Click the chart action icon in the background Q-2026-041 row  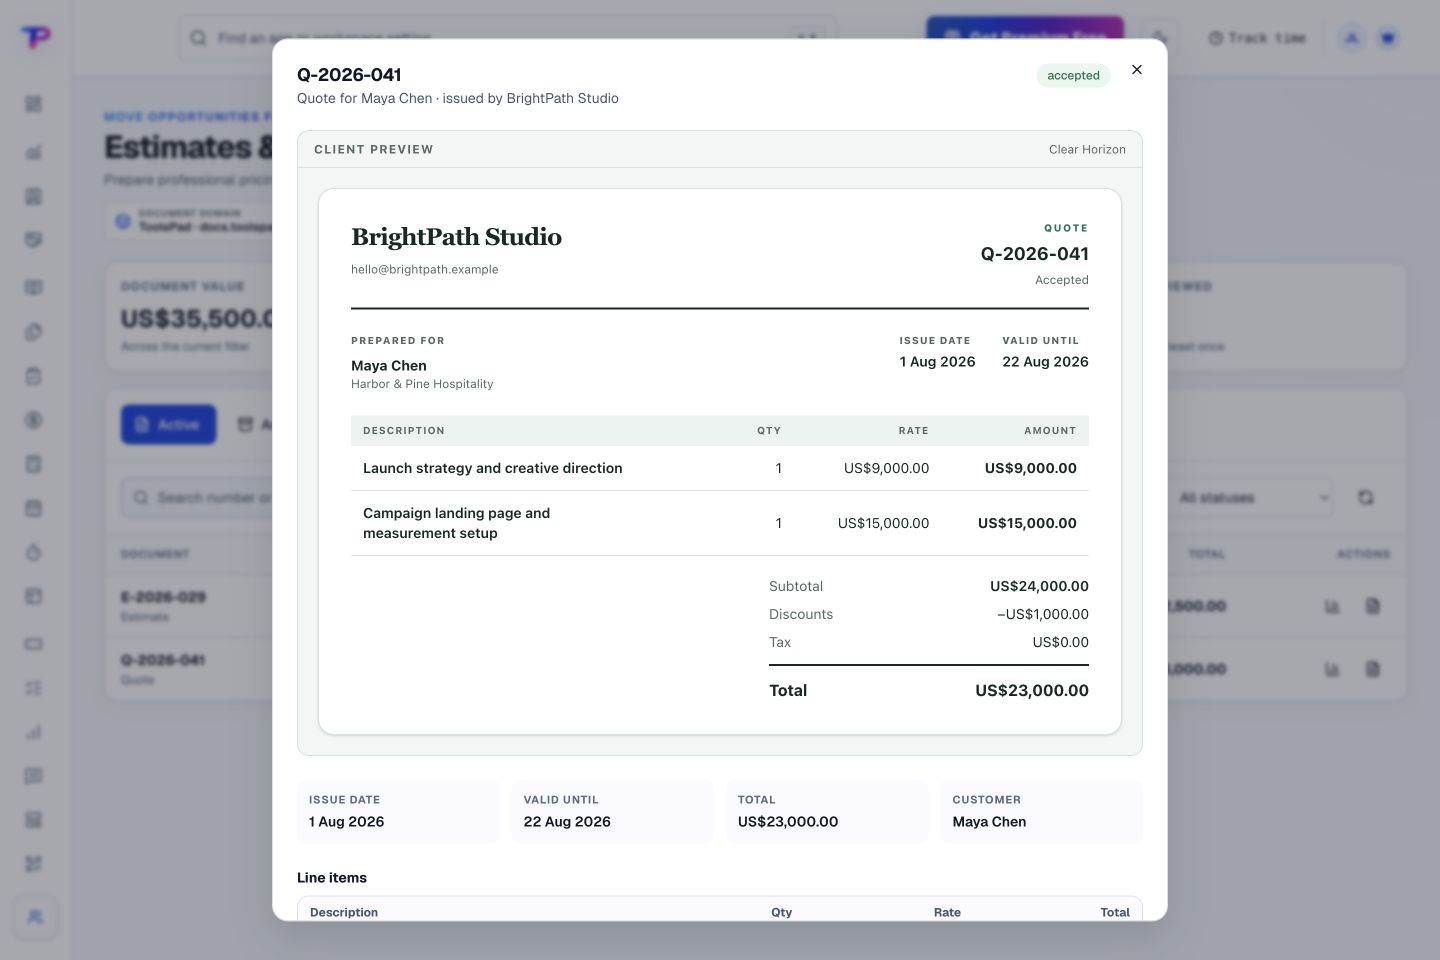(x=1332, y=669)
